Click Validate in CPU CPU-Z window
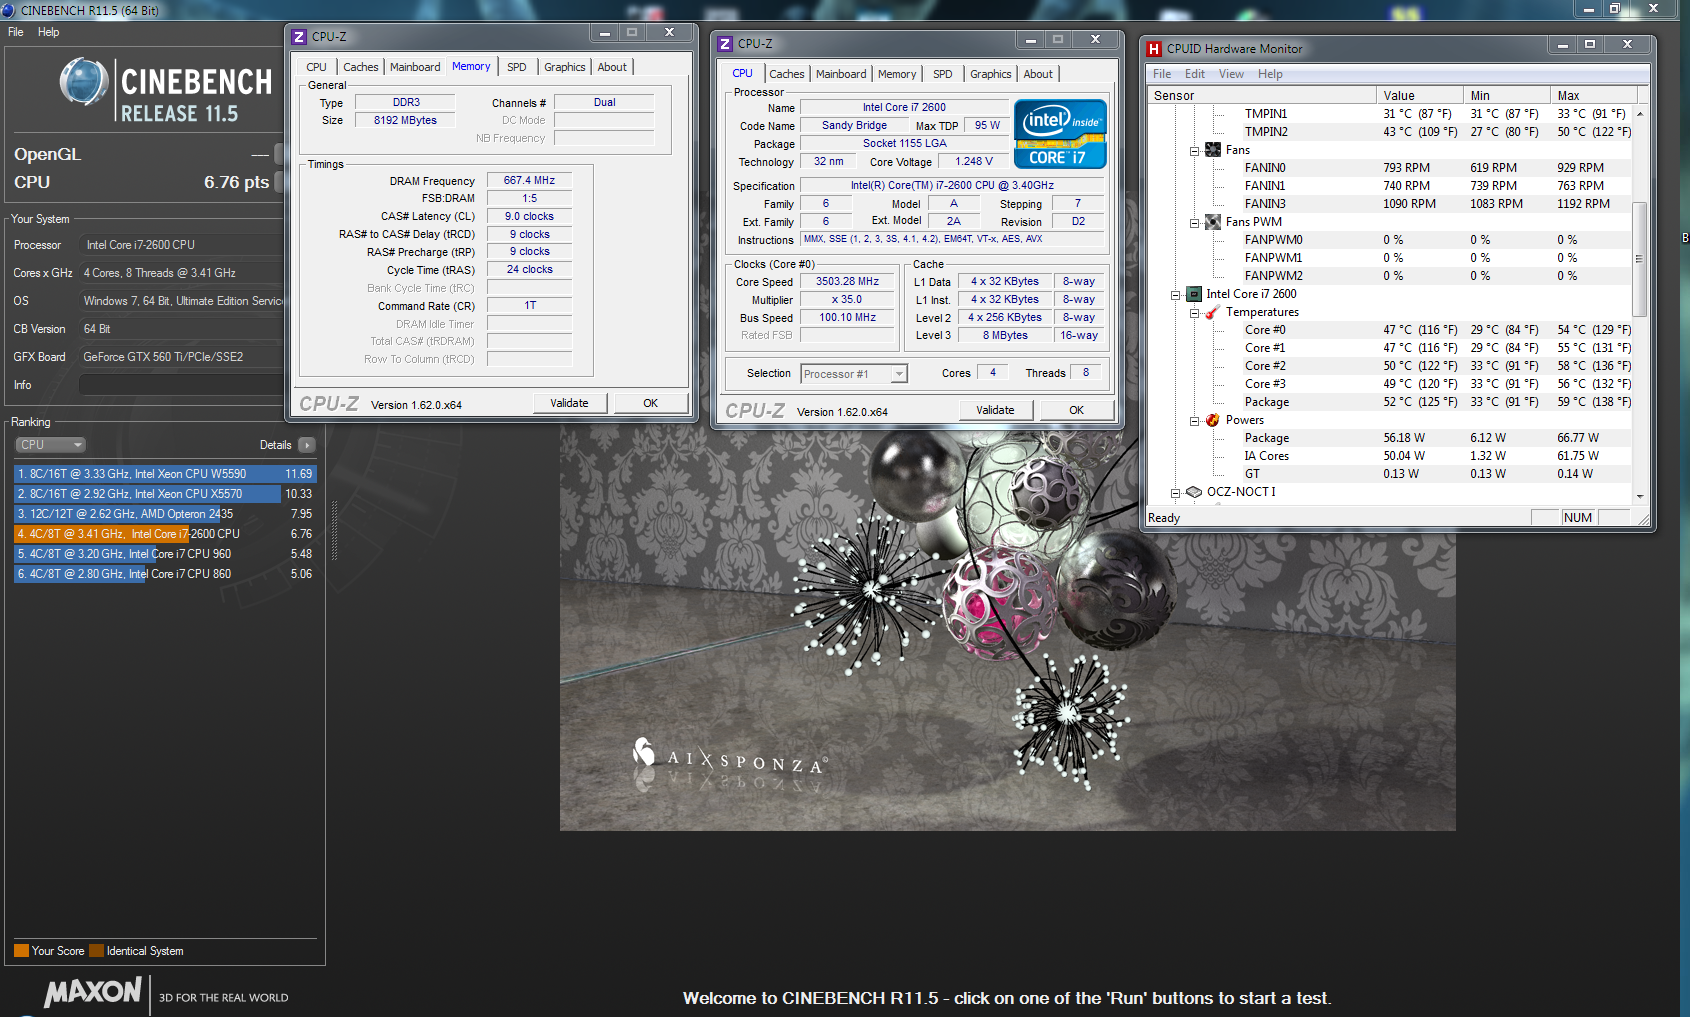Screen dimensions: 1690x1017 pos(995,410)
